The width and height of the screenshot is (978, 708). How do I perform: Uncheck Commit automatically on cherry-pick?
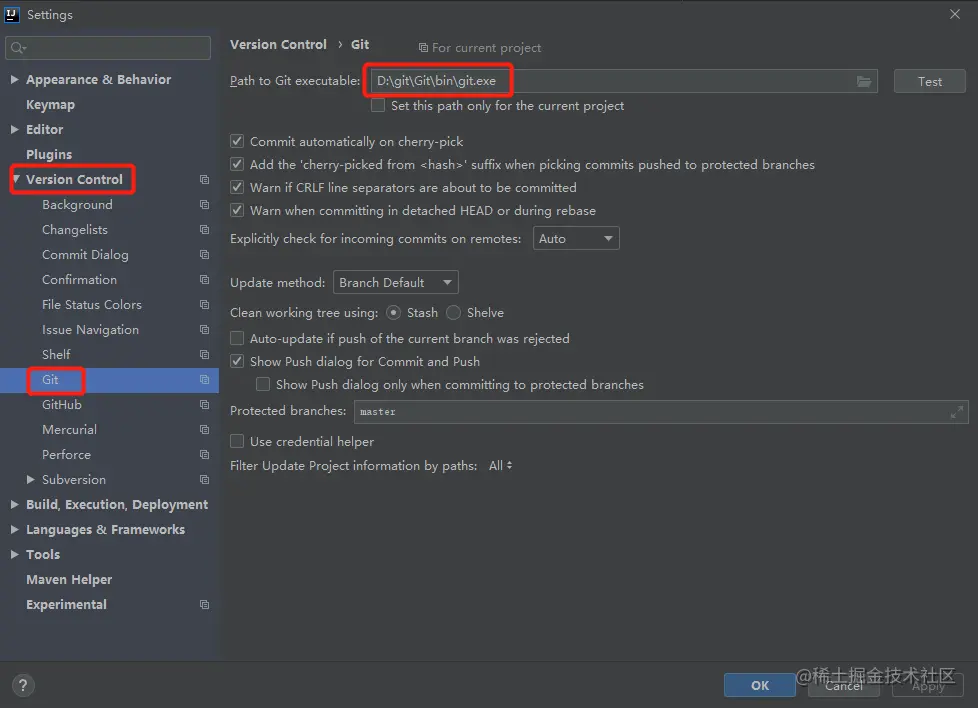click(x=237, y=141)
